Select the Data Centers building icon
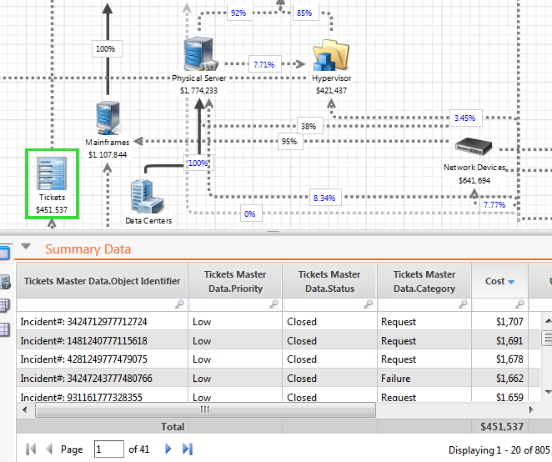 click(x=147, y=196)
